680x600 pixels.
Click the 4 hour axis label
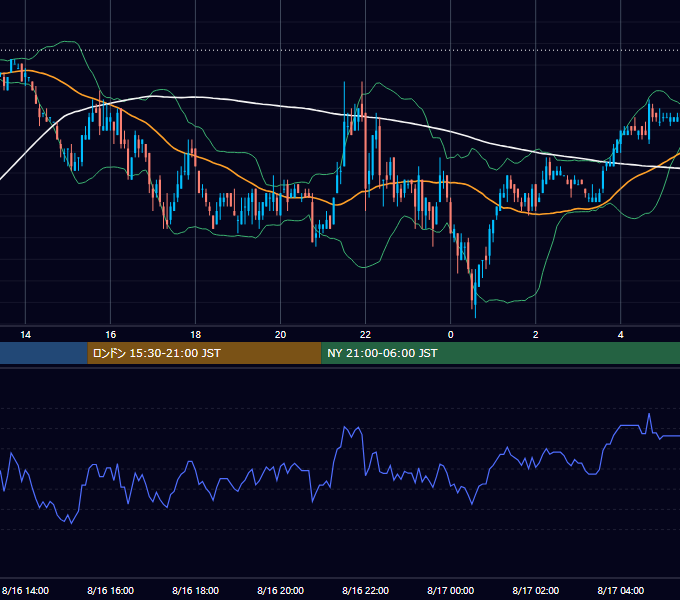[x=621, y=335]
